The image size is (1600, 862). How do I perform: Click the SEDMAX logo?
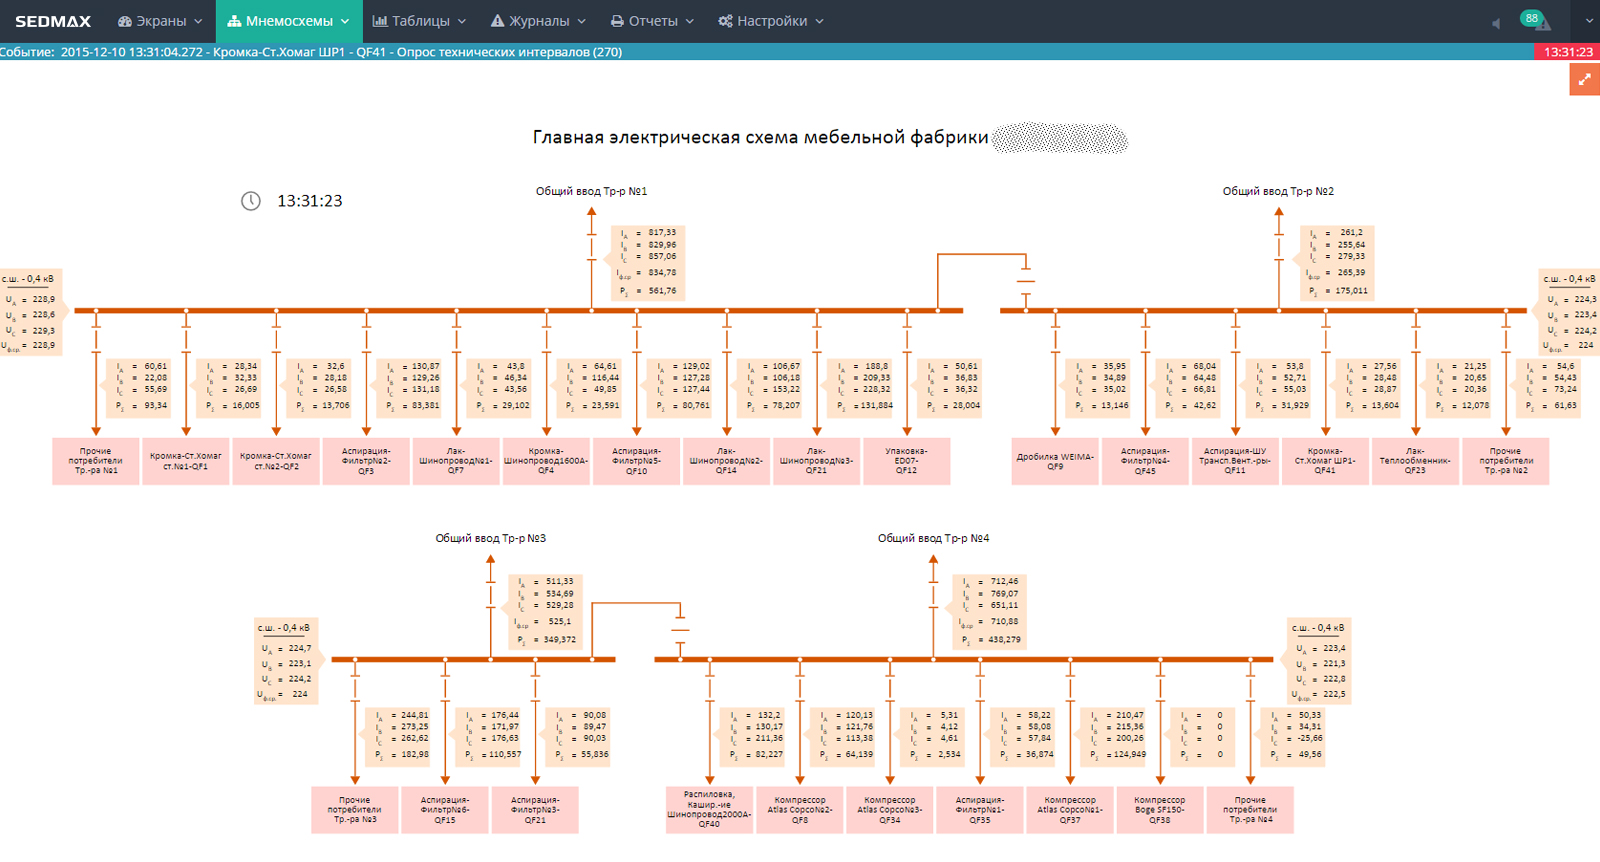point(53,21)
